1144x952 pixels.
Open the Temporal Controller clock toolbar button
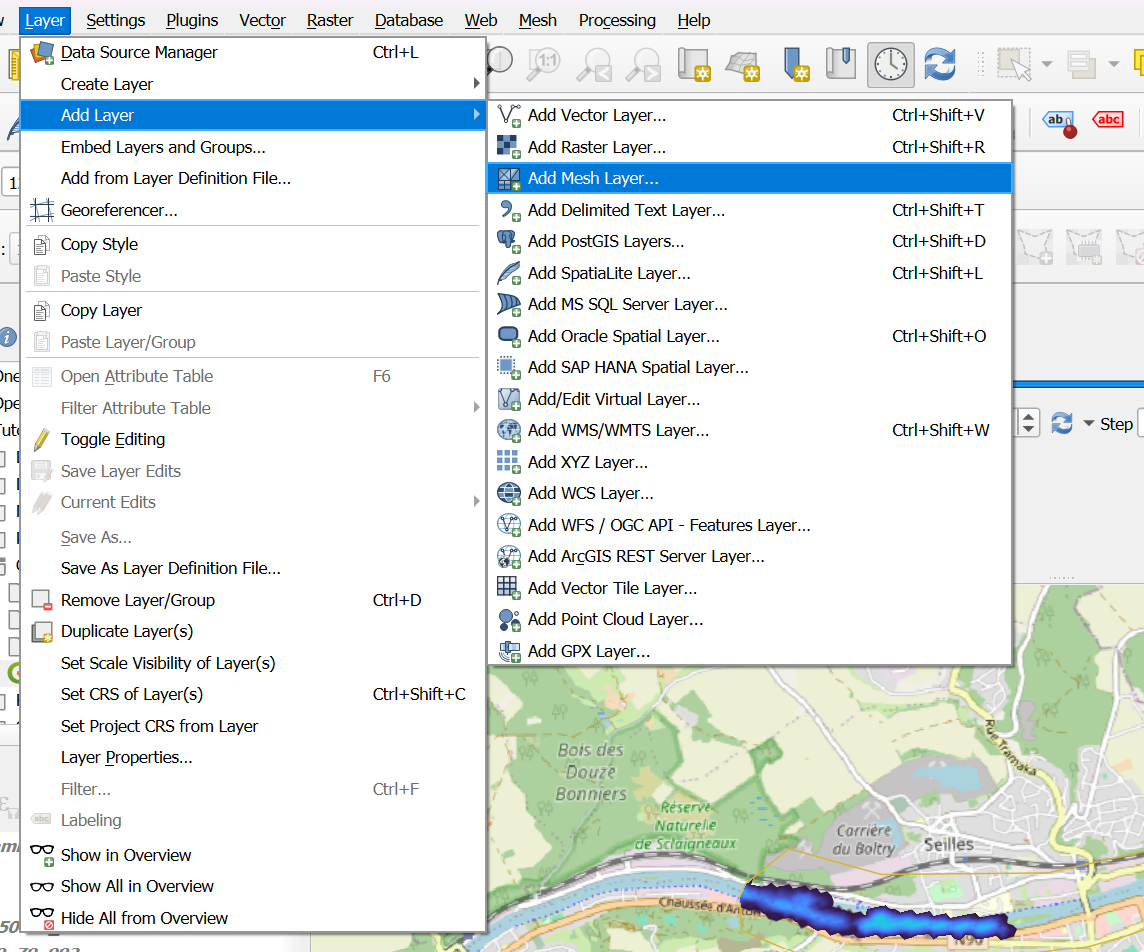point(890,64)
